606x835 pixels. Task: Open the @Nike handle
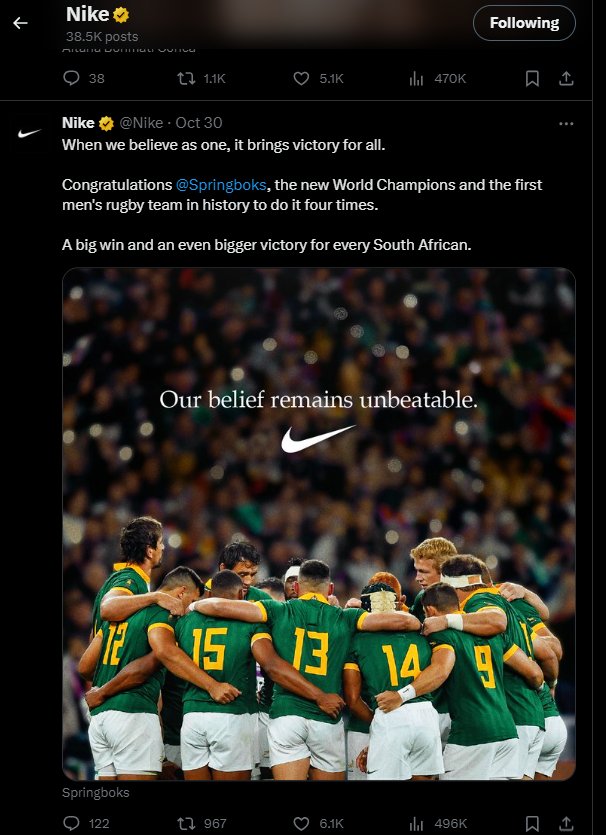(x=141, y=123)
